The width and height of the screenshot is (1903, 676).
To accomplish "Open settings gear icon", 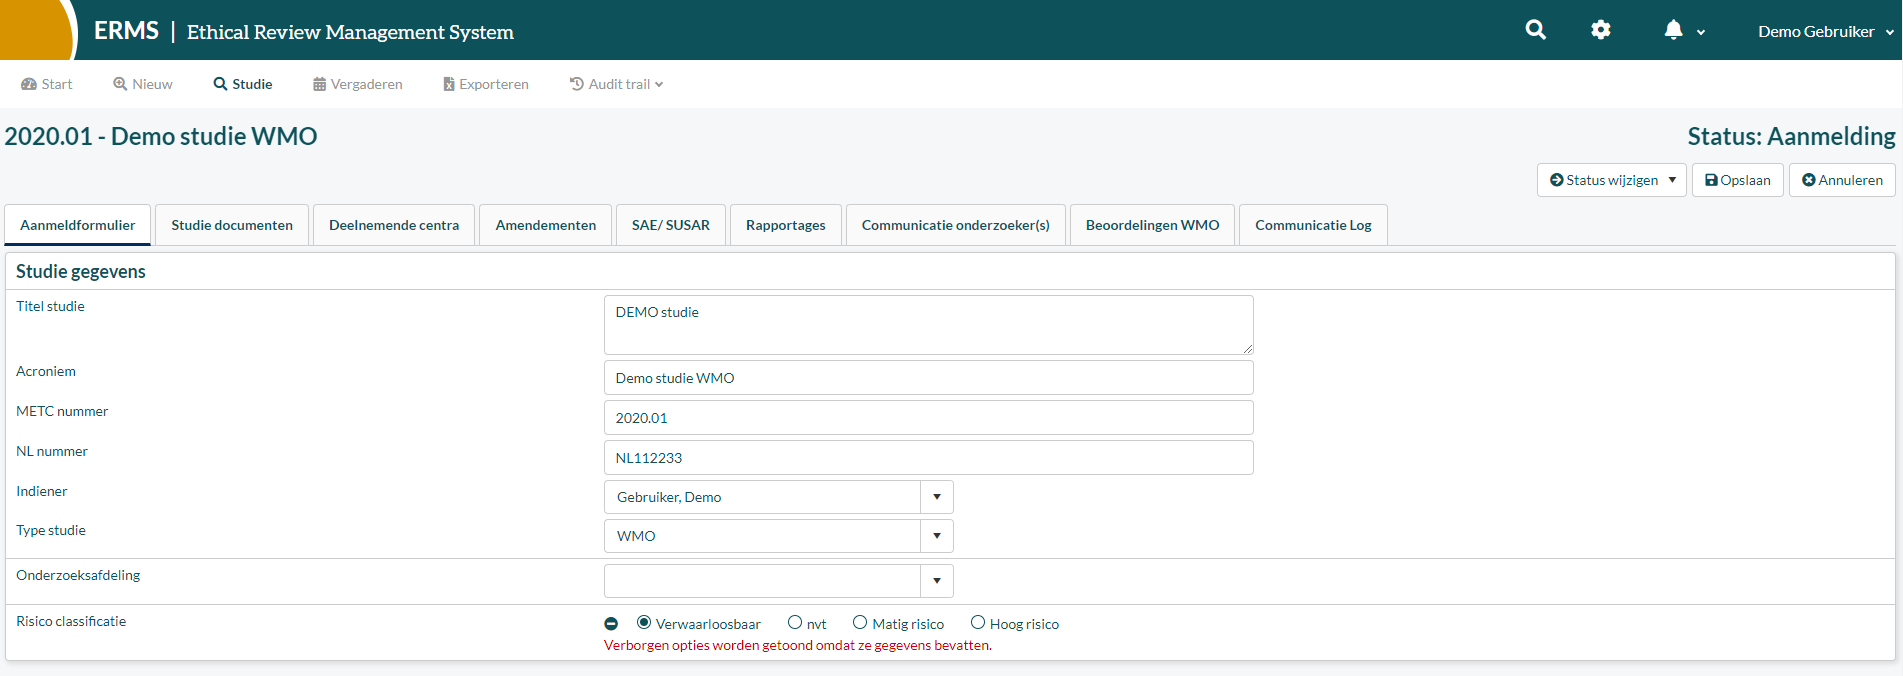I will (x=1601, y=30).
